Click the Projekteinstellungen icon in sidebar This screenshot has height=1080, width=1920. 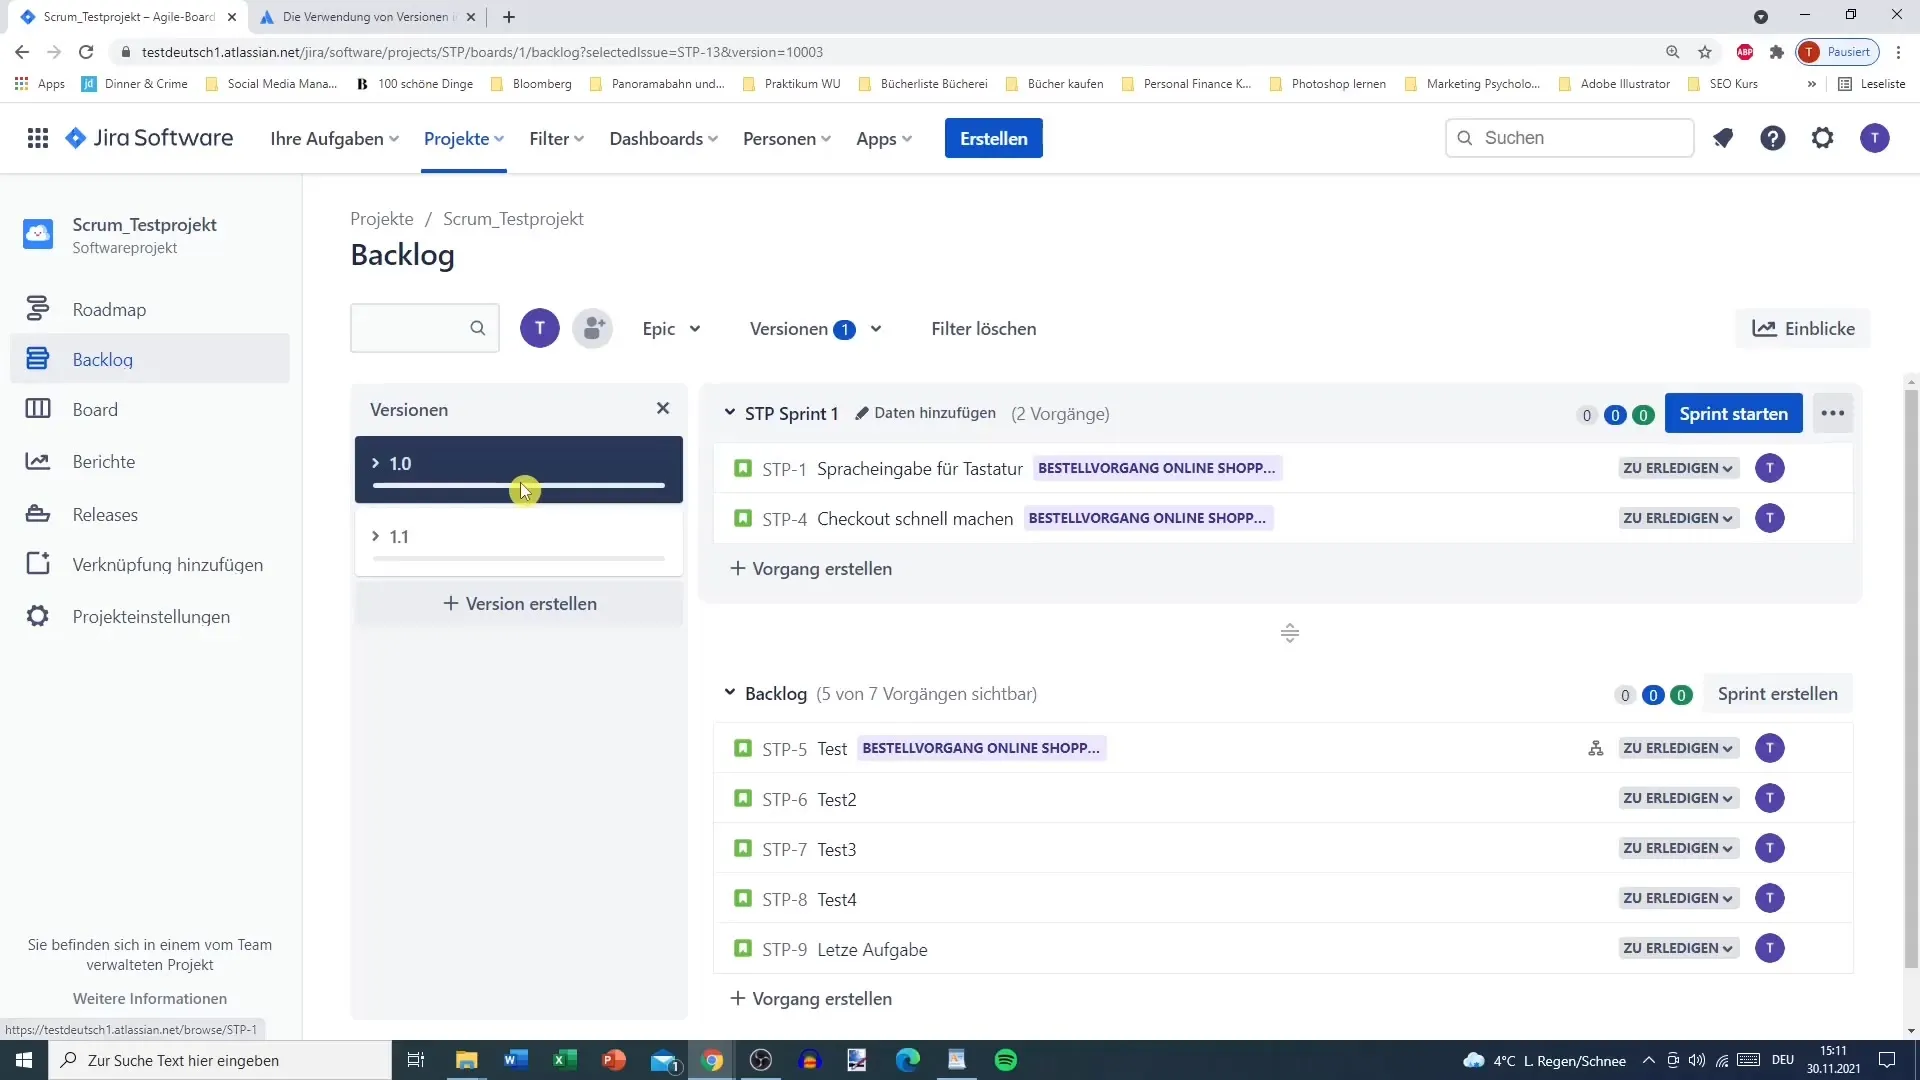(38, 616)
